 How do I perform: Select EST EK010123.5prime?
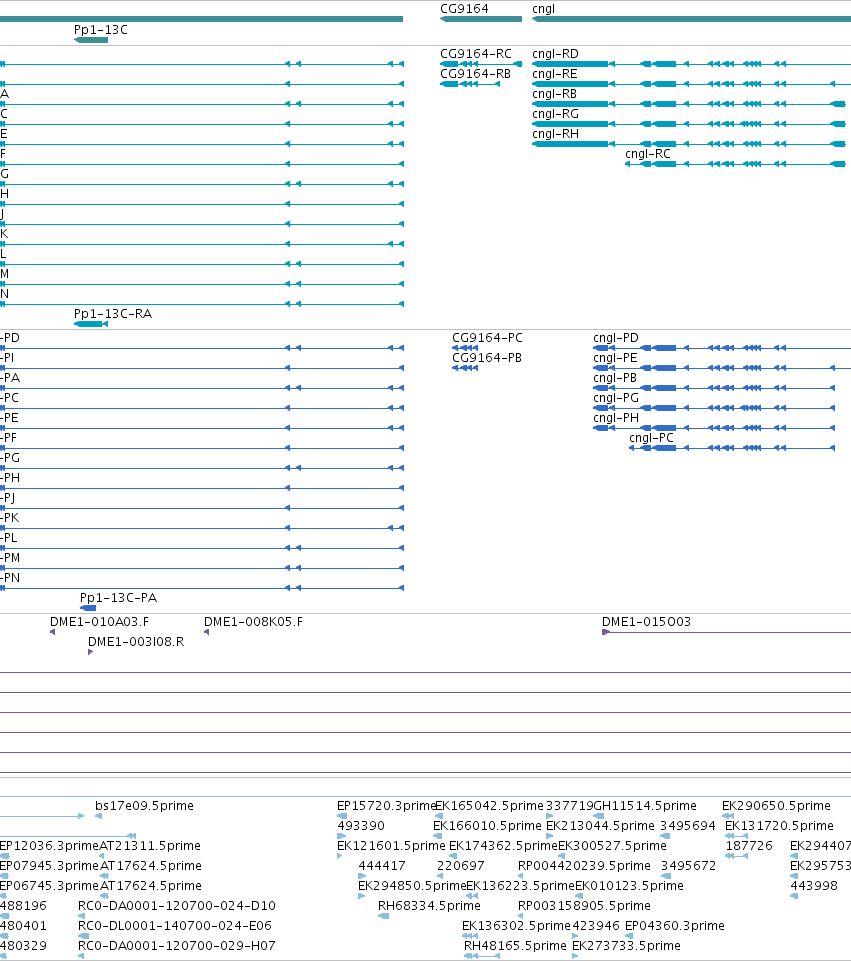(x=629, y=886)
